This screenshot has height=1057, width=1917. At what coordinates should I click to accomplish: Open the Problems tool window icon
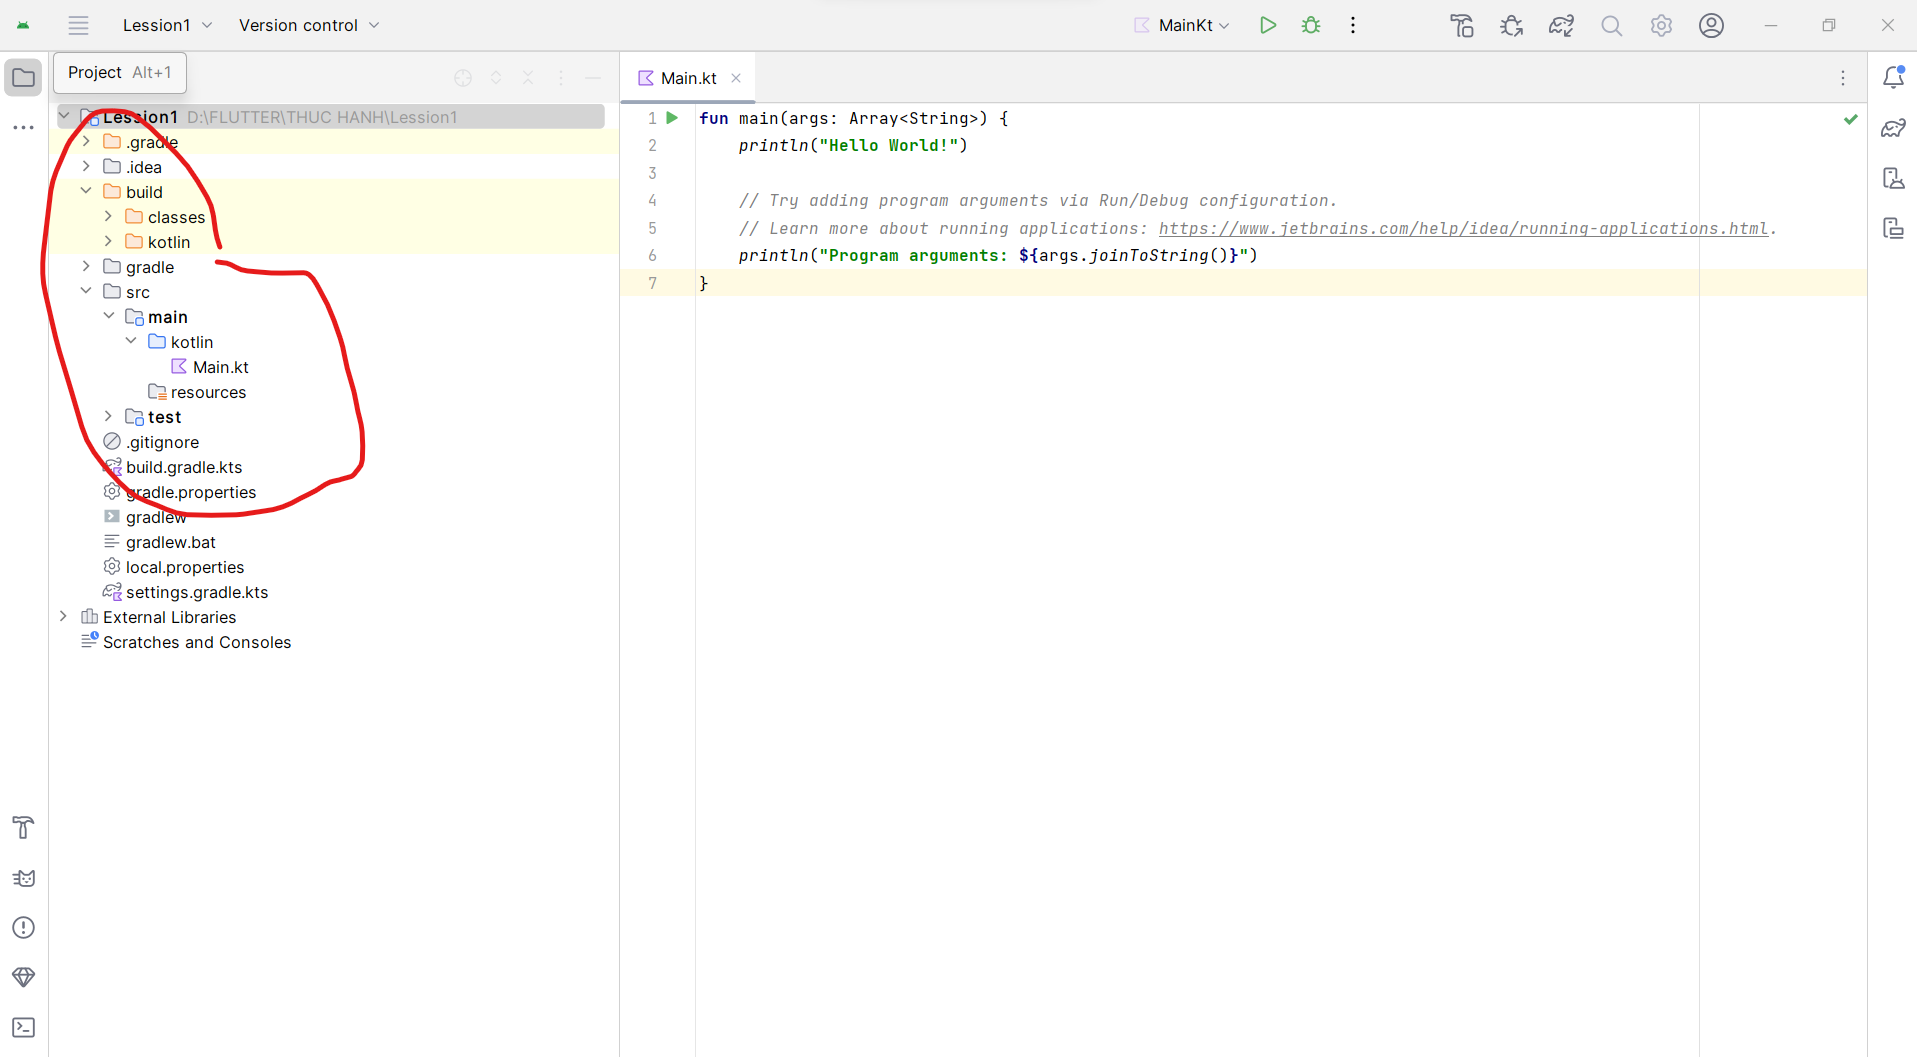tap(23, 927)
